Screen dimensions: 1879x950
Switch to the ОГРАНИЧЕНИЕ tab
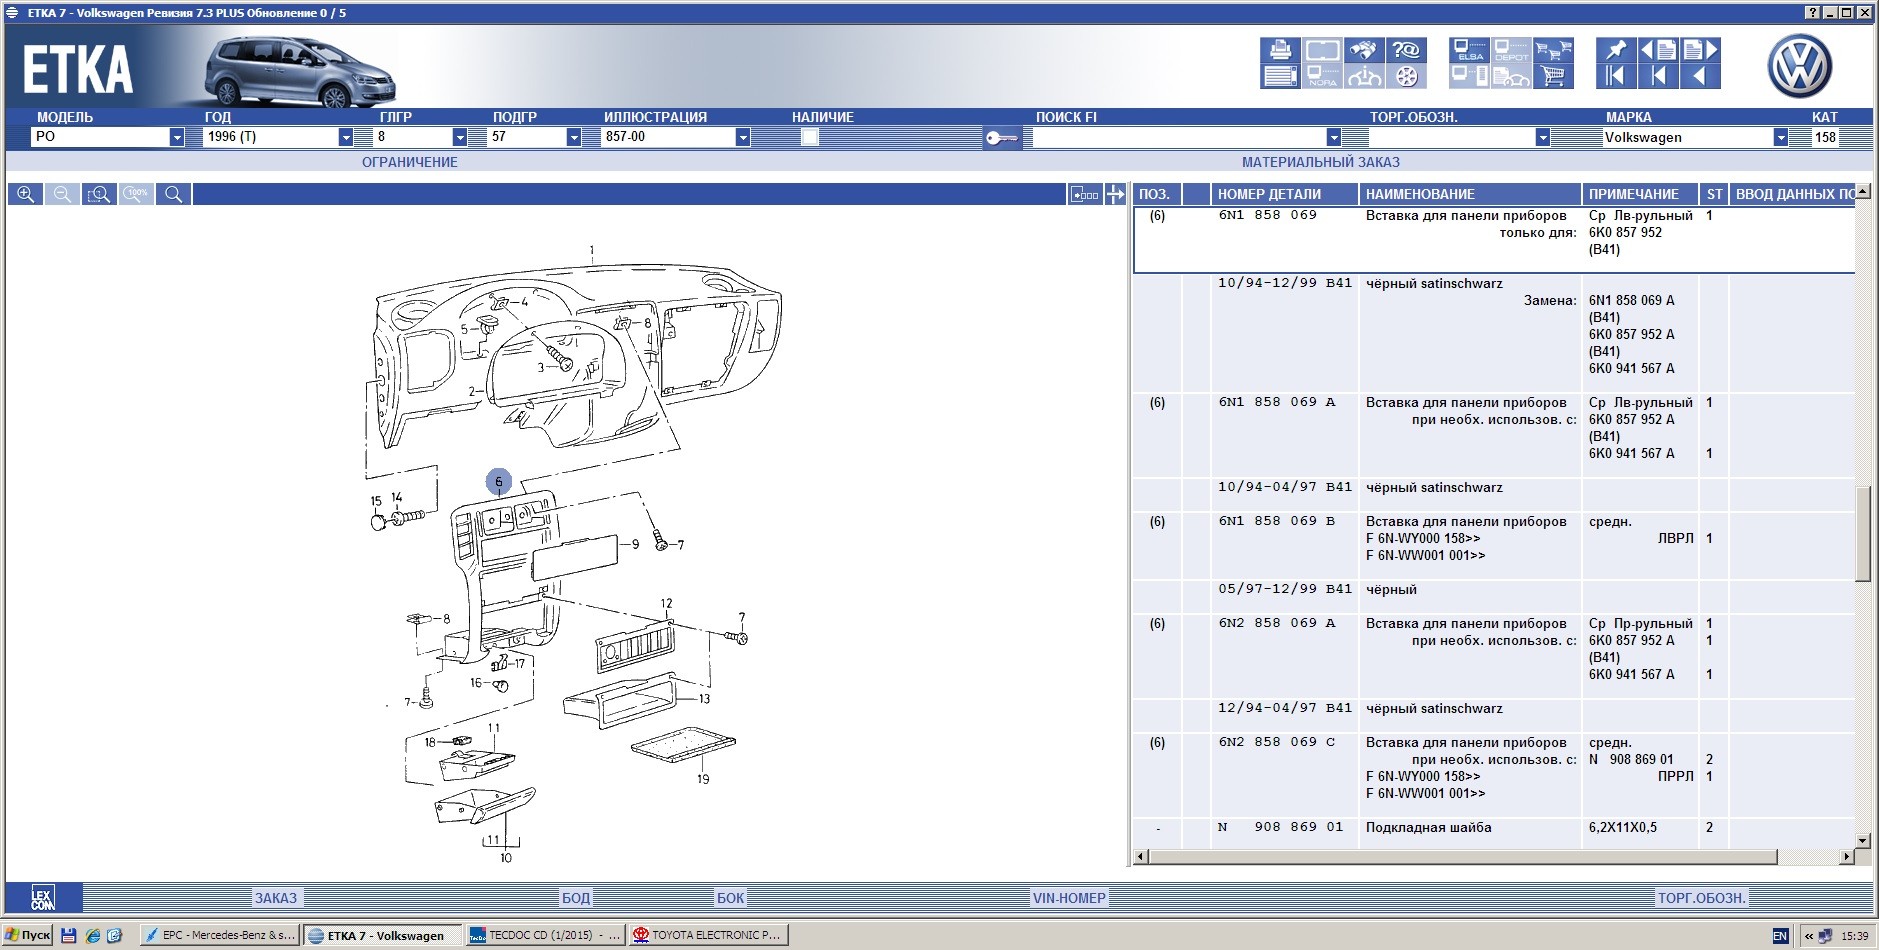410,162
